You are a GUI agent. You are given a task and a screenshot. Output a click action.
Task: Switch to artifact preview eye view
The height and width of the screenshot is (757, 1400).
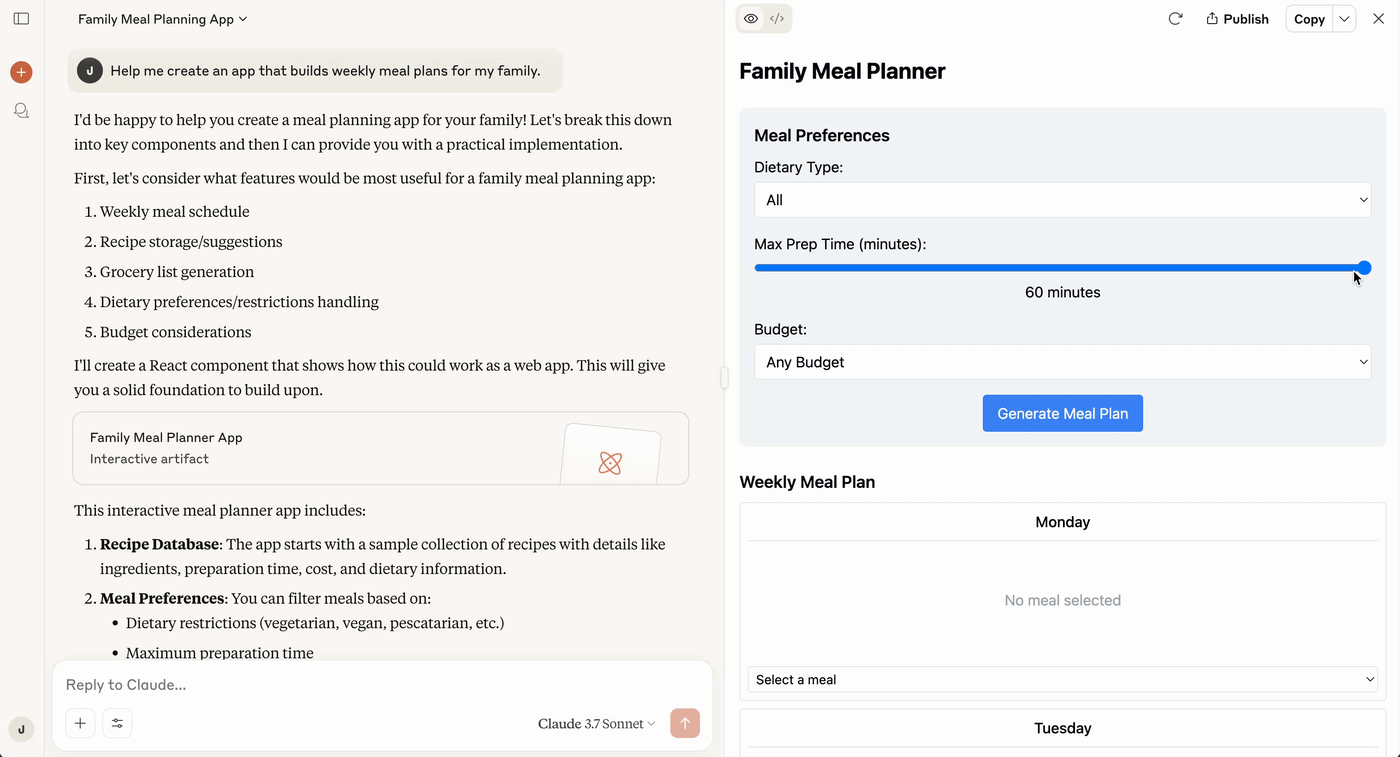[x=751, y=19]
